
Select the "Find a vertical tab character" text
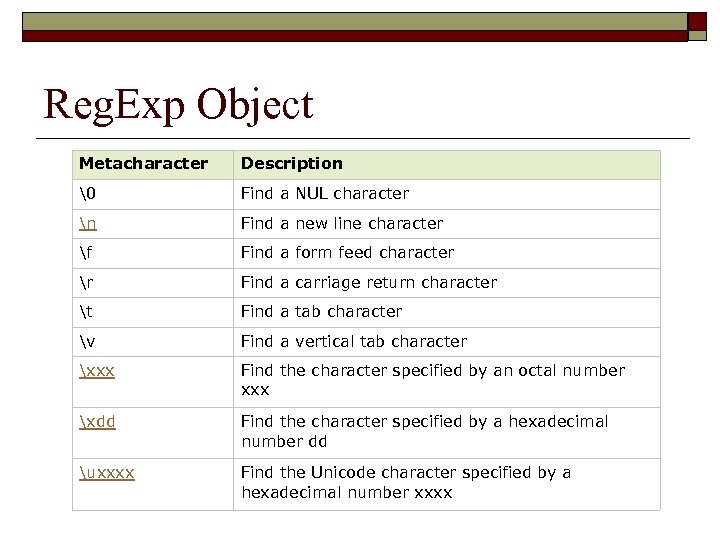tap(354, 342)
